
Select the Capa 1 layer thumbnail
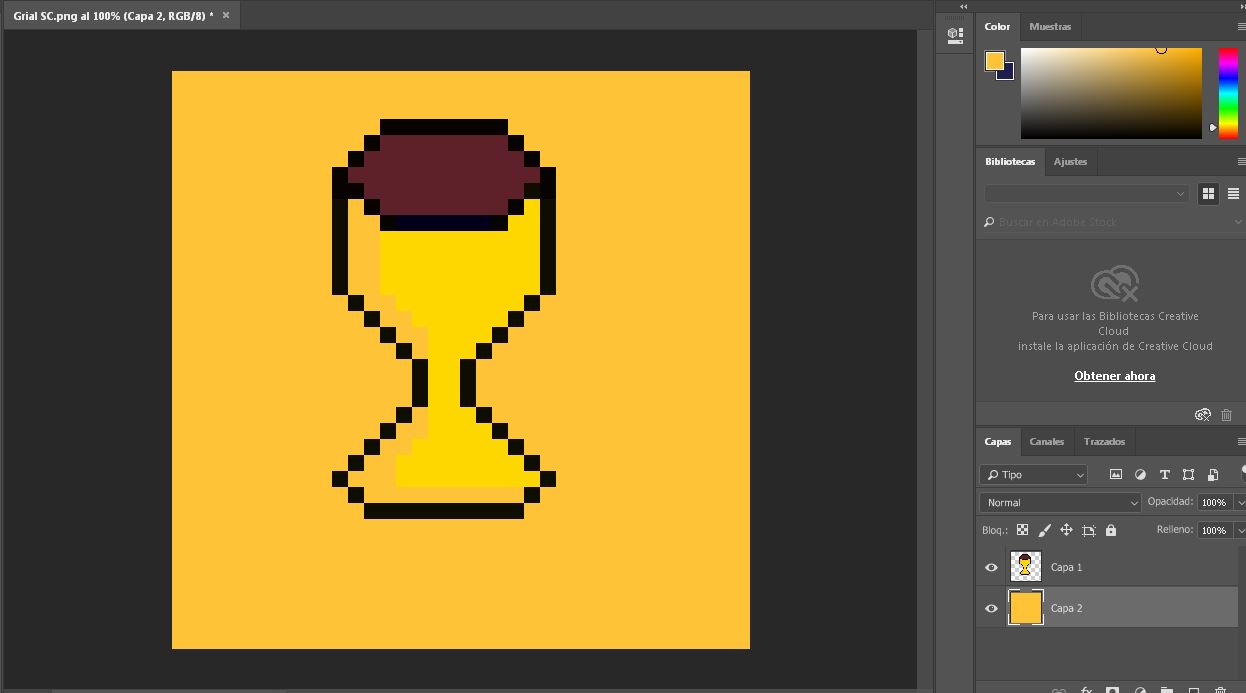coord(1025,567)
